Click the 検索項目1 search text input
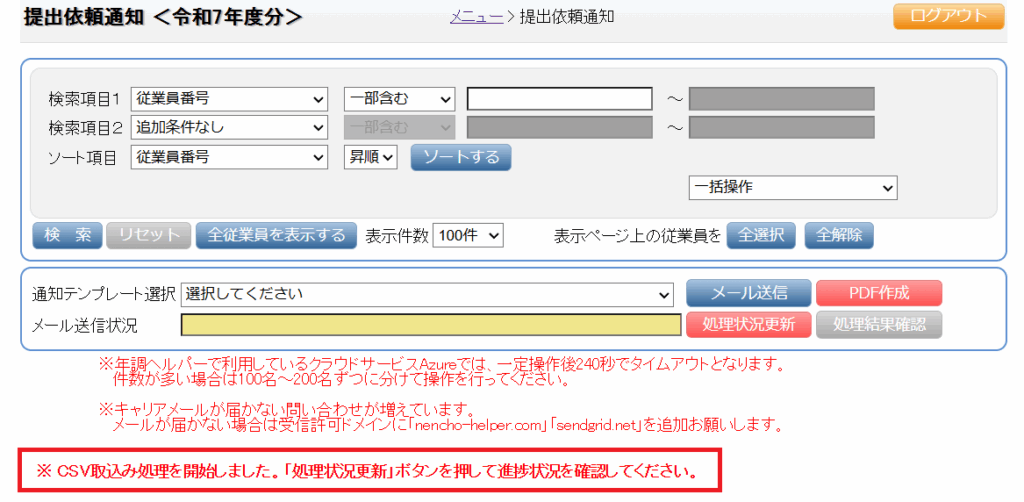 (559, 99)
